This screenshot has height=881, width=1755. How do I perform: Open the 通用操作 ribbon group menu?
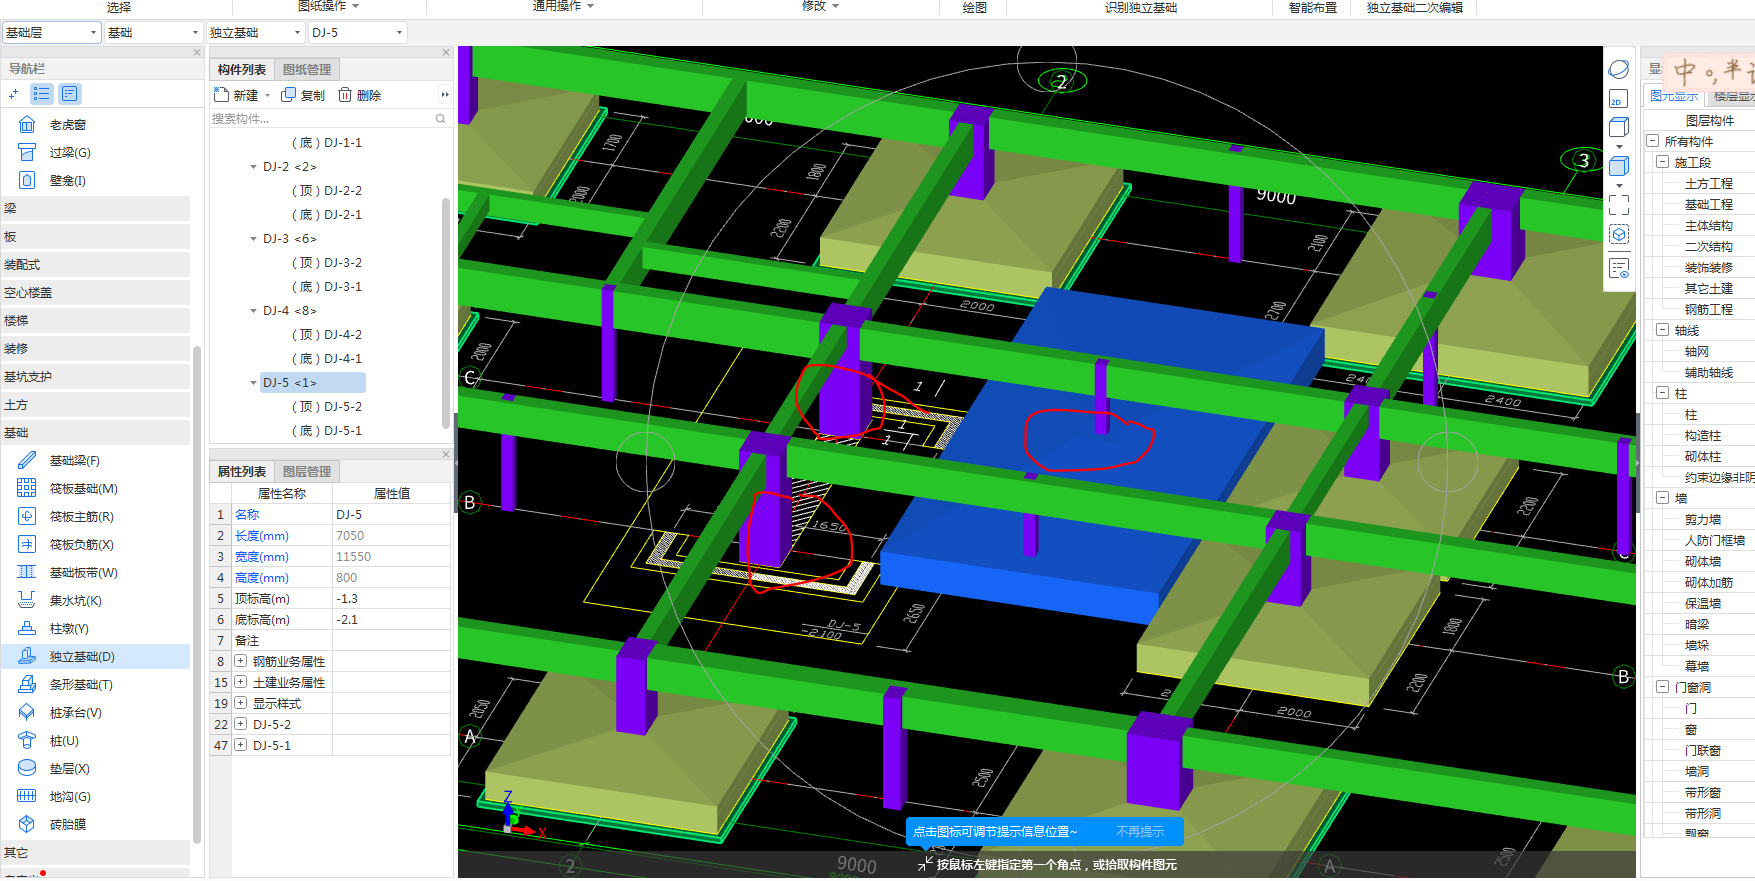point(563,6)
